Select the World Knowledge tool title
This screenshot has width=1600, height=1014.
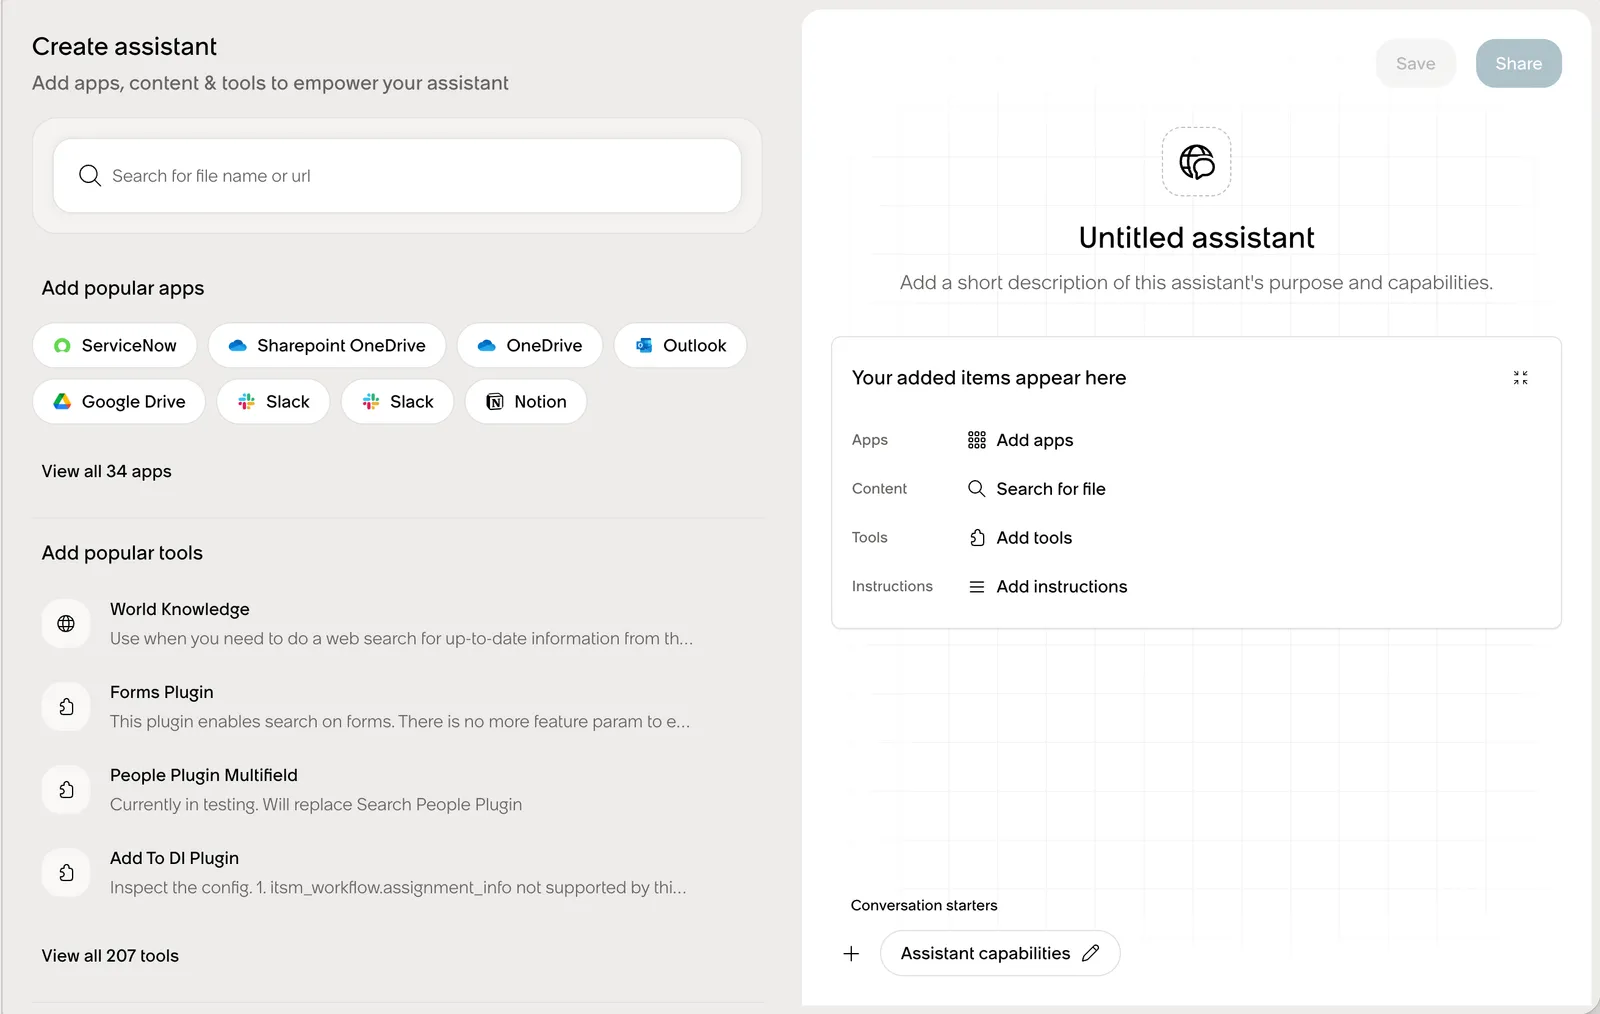tap(180, 609)
